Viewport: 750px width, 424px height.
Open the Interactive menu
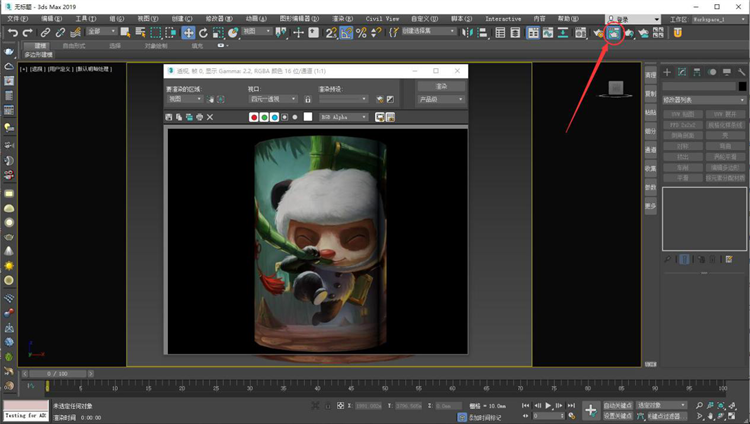(503, 19)
